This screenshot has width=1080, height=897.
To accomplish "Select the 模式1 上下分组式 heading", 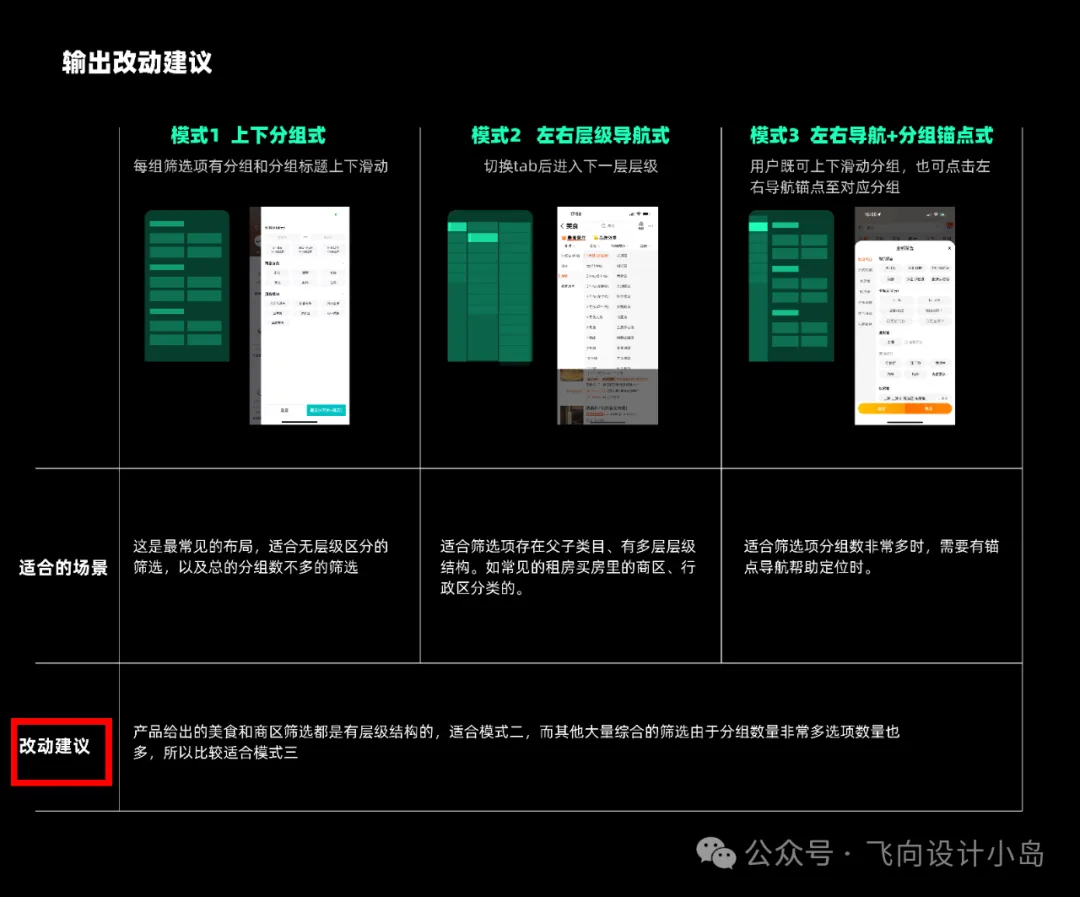I will point(248,135).
